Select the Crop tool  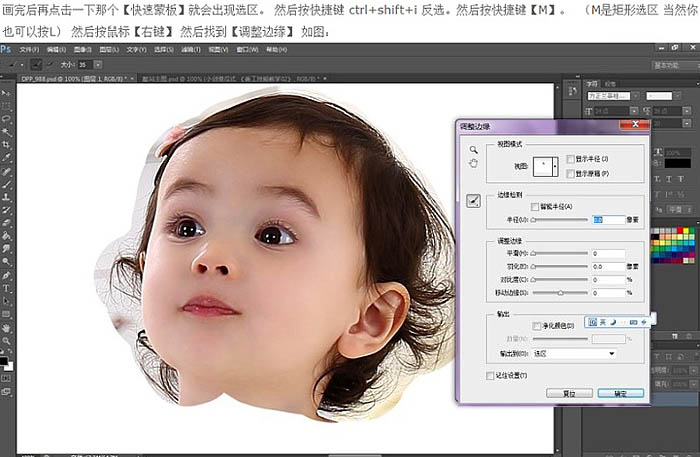click(7, 143)
